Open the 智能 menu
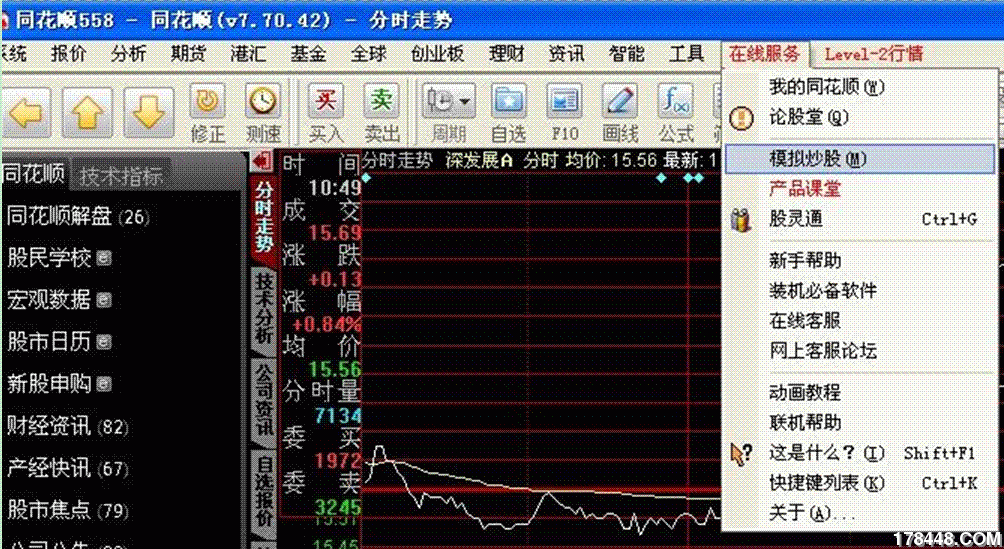The height and width of the screenshot is (549, 1004). pyautogui.click(x=626, y=54)
